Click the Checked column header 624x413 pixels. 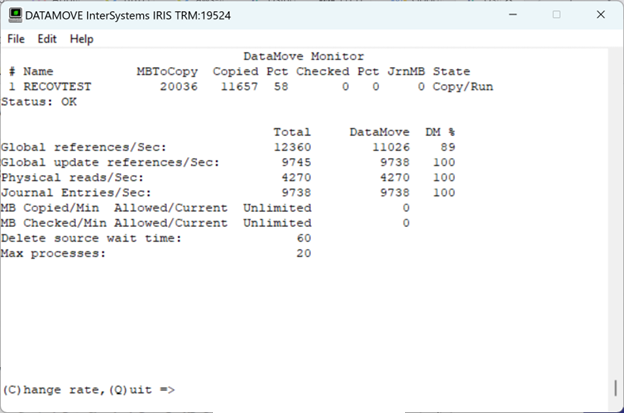[x=322, y=71]
